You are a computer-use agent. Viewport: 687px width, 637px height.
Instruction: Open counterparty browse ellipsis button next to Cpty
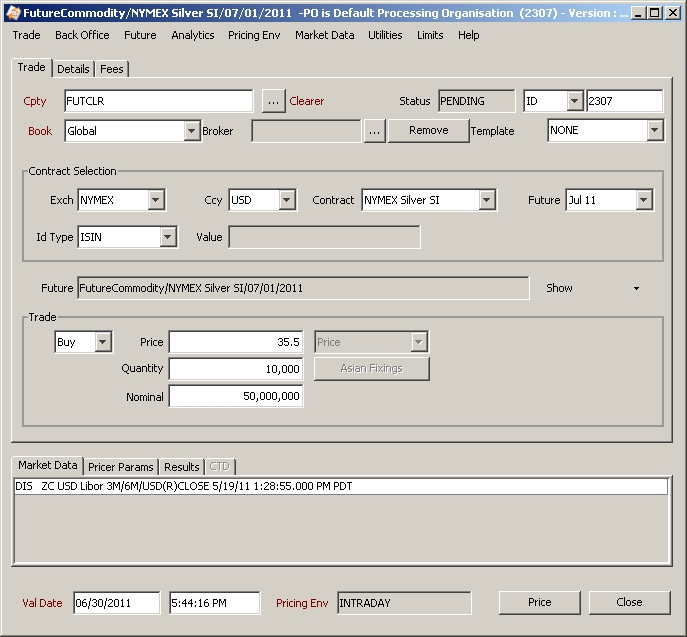click(x=273, y=101)
